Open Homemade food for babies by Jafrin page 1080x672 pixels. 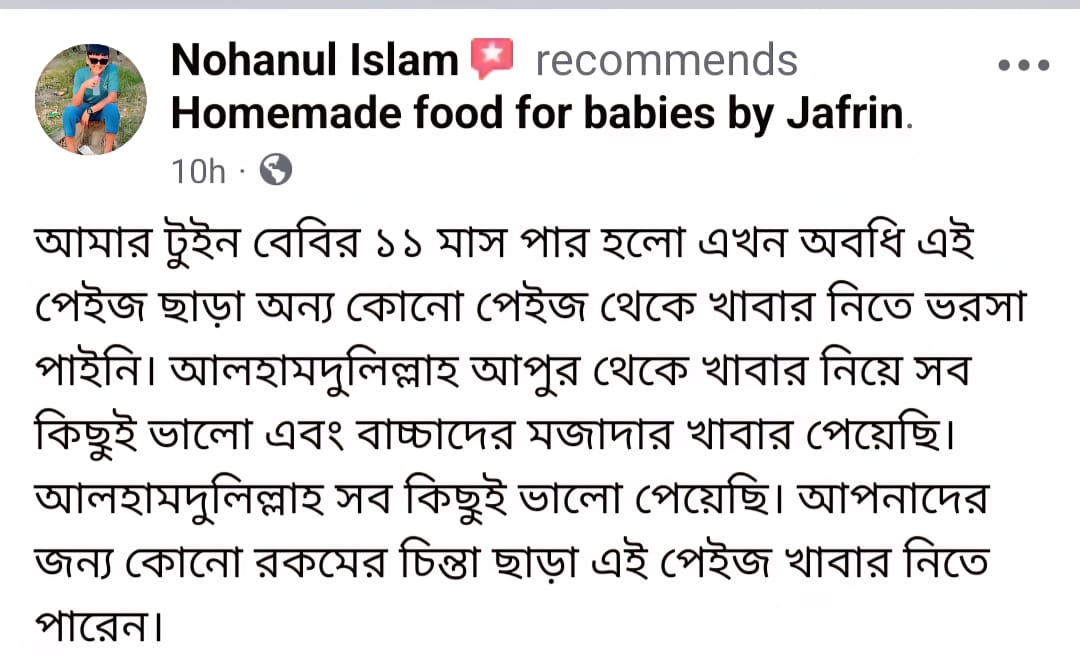click(538, 115)
